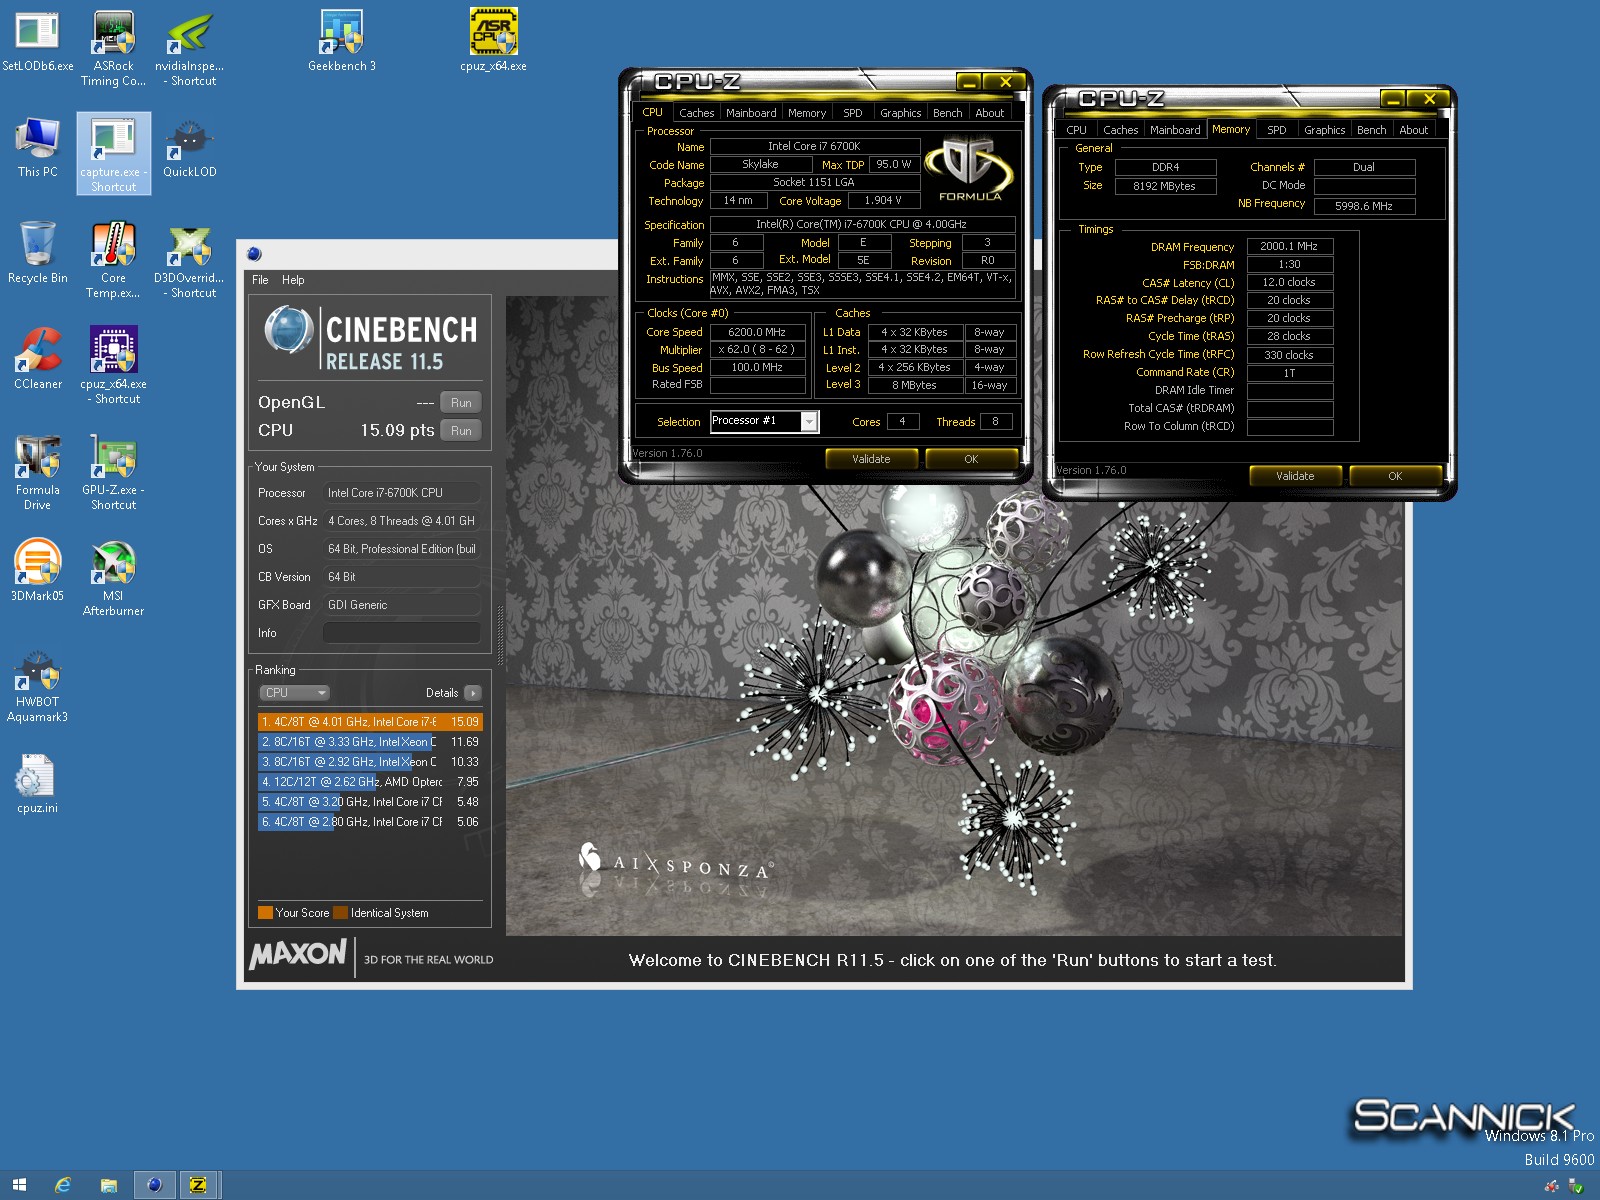Select cpuz.ini file icon
1600x1200 pixels.
click(37, 783)
